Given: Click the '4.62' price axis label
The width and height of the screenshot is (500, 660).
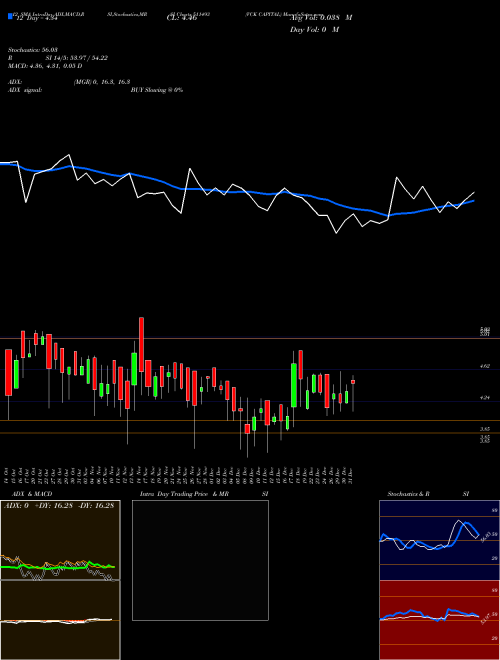Looking at the screenshot, I should click(485, 366).
